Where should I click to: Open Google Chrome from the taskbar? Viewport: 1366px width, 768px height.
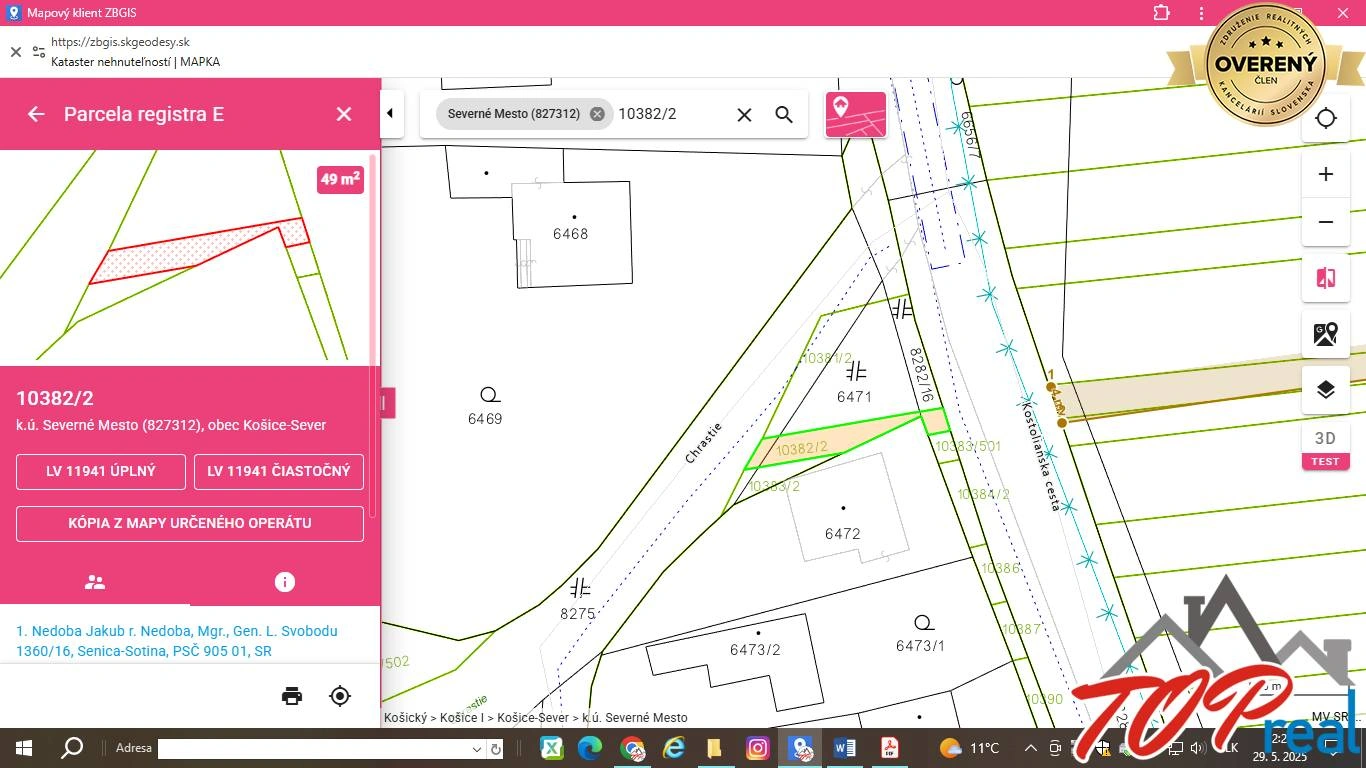[x=633, y=747]
